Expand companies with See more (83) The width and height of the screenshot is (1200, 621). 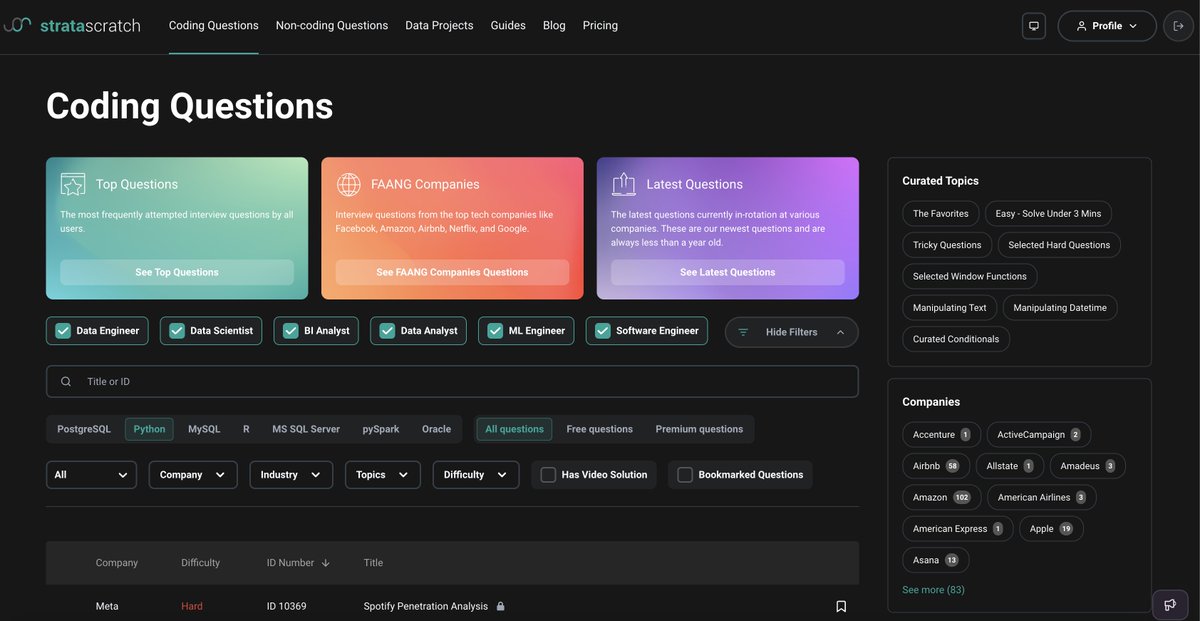[933, 590]
